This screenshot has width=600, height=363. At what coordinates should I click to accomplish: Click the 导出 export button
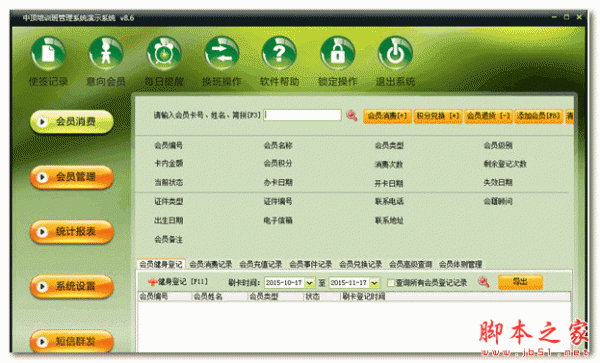pos(520,282)
